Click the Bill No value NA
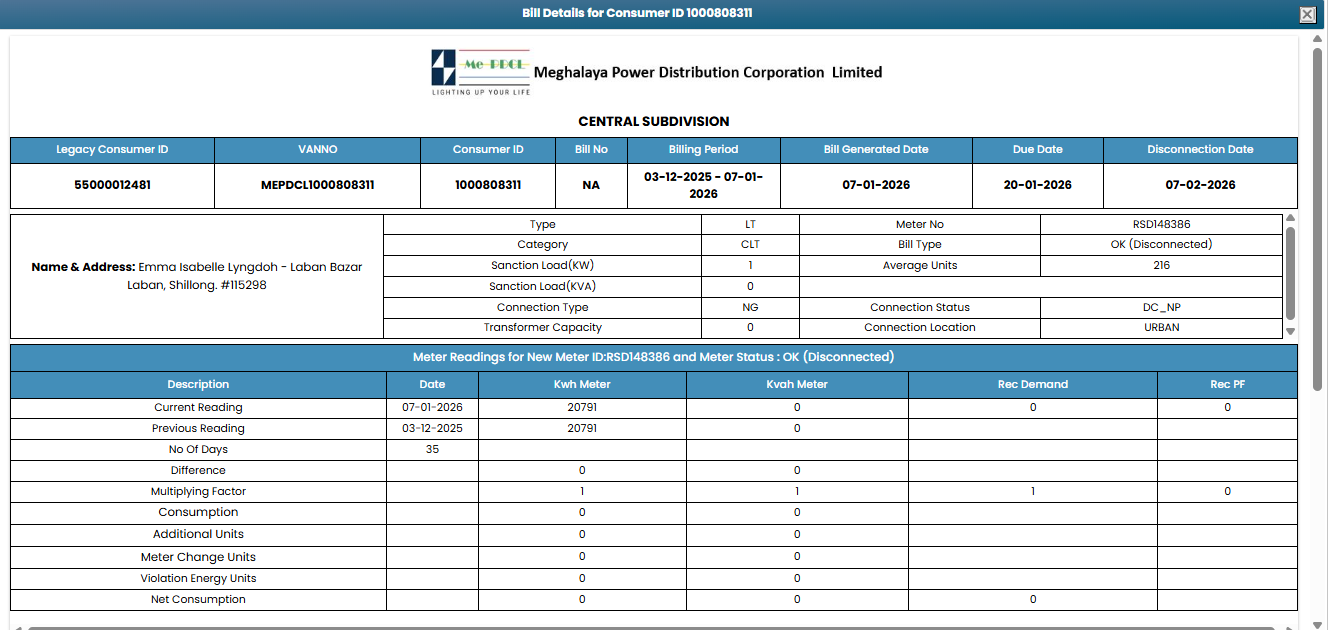The height and width of the screenshot is (630, 1328). point(591,185)
